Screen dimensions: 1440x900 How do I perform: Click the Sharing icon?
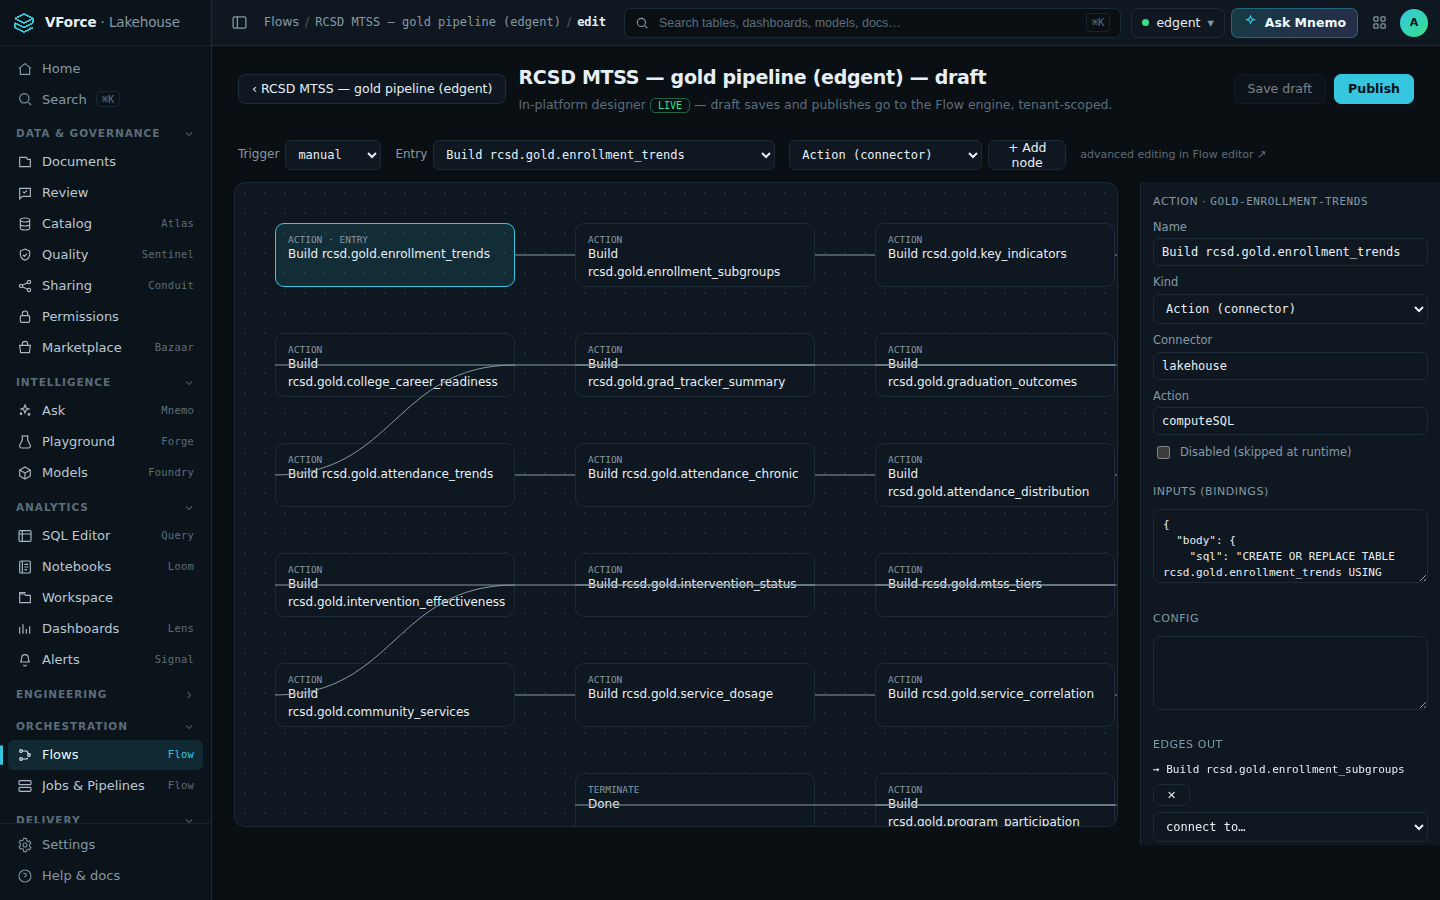click(25, 286)
